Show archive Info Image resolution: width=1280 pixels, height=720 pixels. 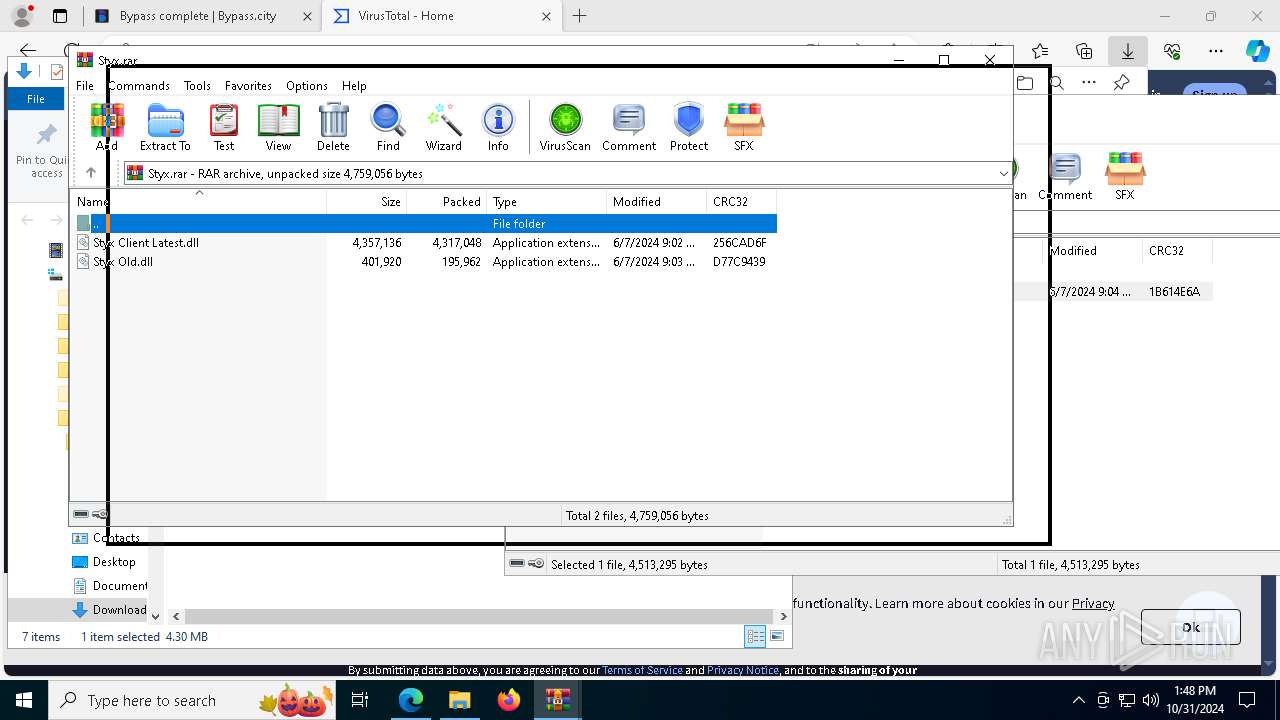(x=498, y=127)
